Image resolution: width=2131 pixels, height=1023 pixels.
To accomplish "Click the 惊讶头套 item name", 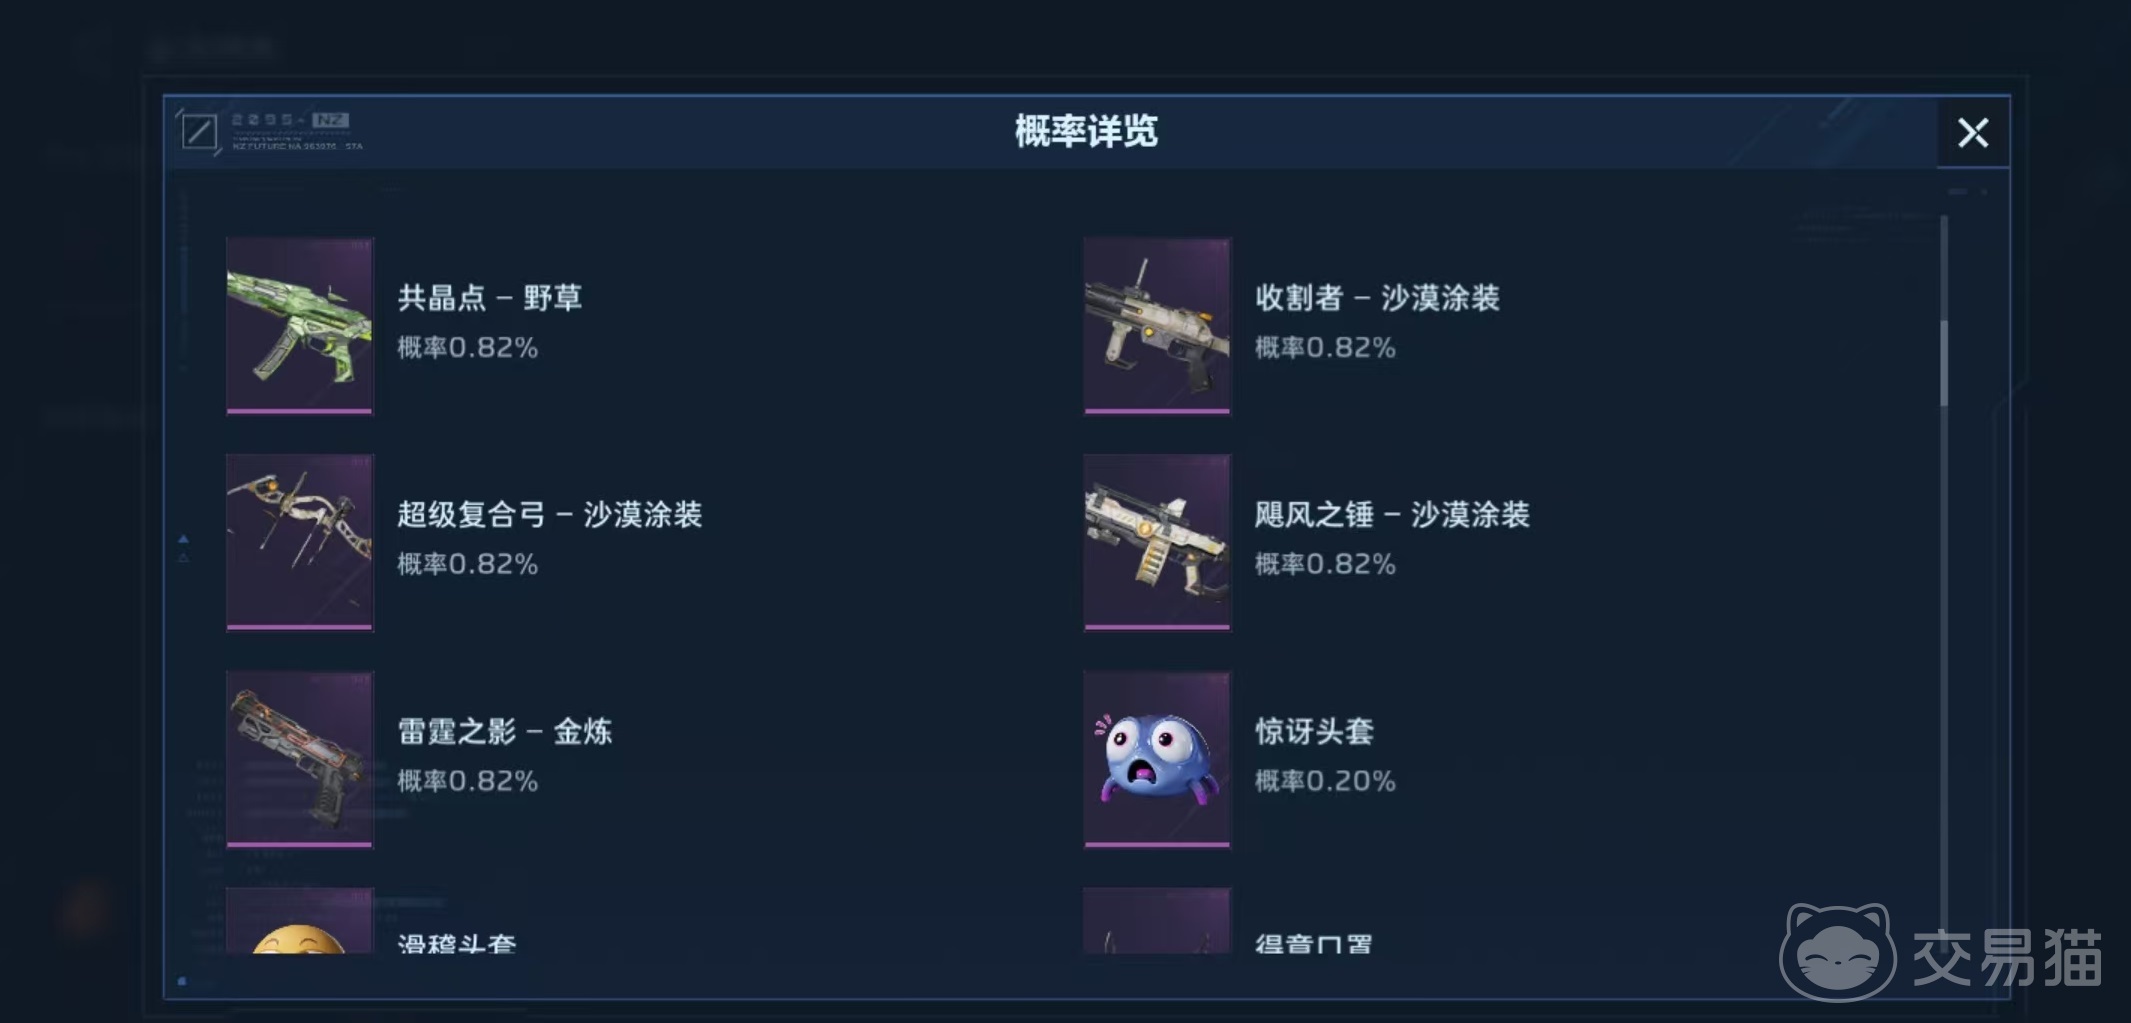I will (1314, 731).
